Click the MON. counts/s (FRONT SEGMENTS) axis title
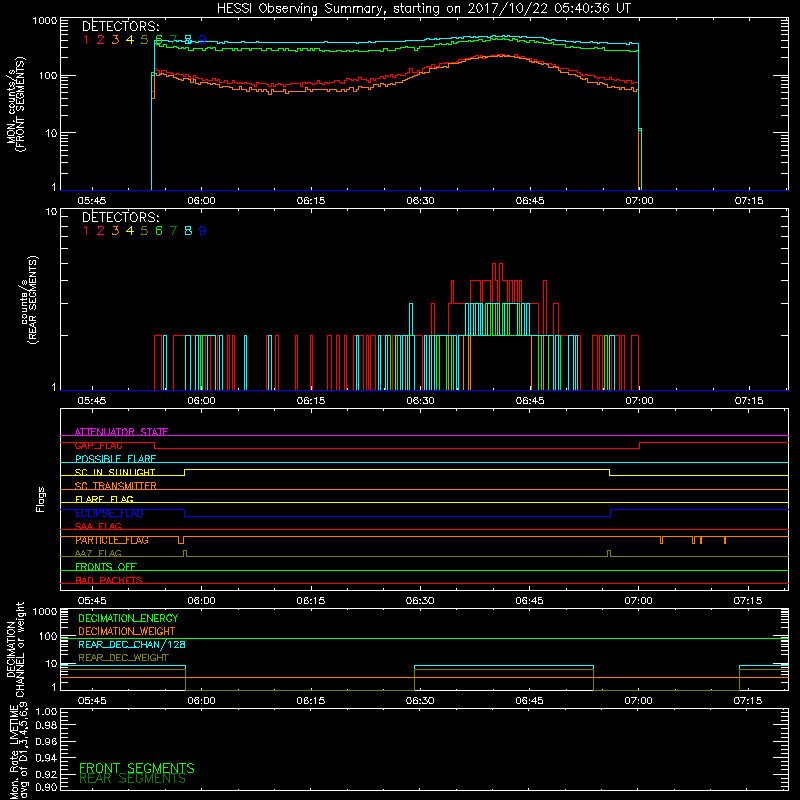The image size is (800, 800). (x=16, y=104)
